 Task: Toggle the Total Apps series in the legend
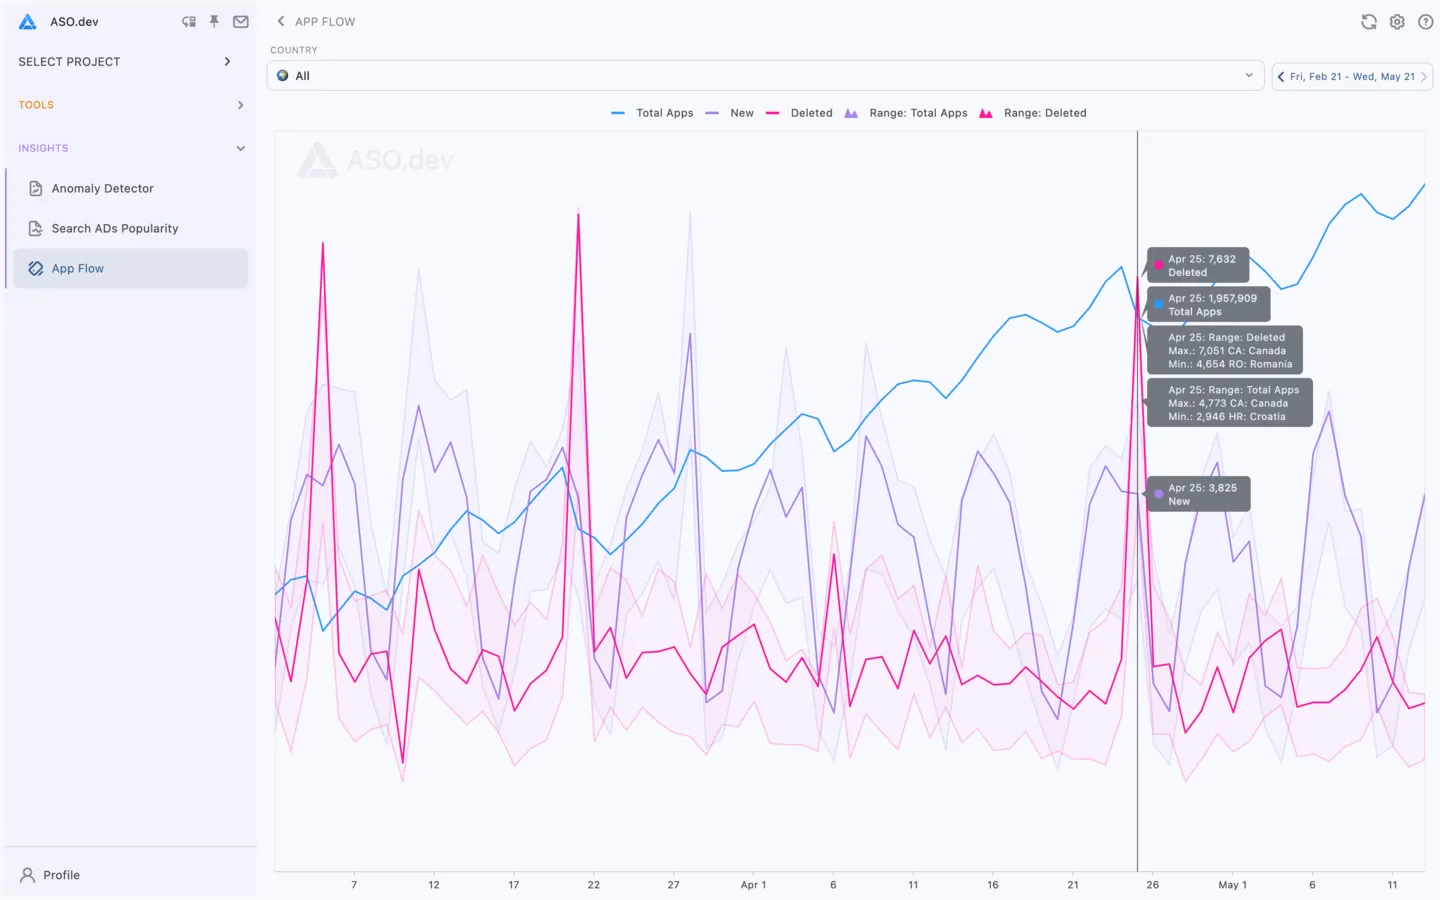tap(663, 113)
